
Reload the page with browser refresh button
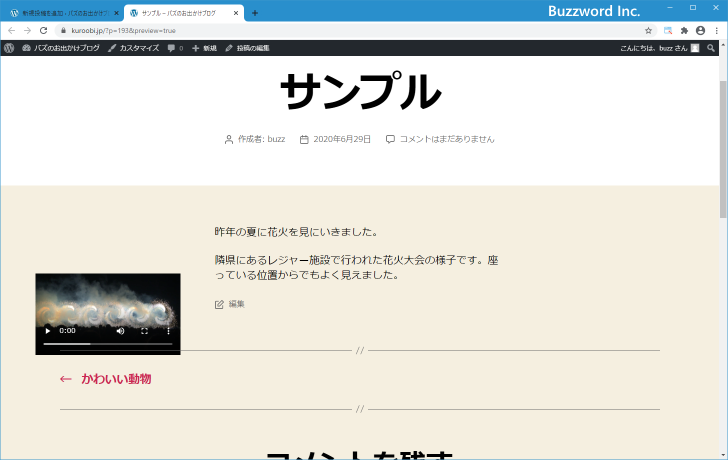point(43,30)
